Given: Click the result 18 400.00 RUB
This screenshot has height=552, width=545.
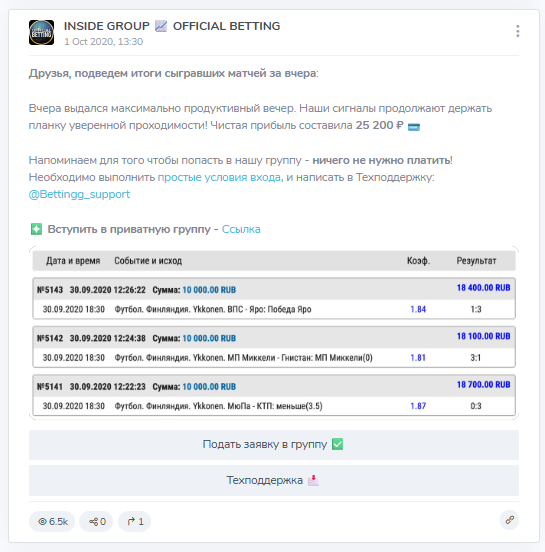Looking at the screenshot, I should (483, 288).
